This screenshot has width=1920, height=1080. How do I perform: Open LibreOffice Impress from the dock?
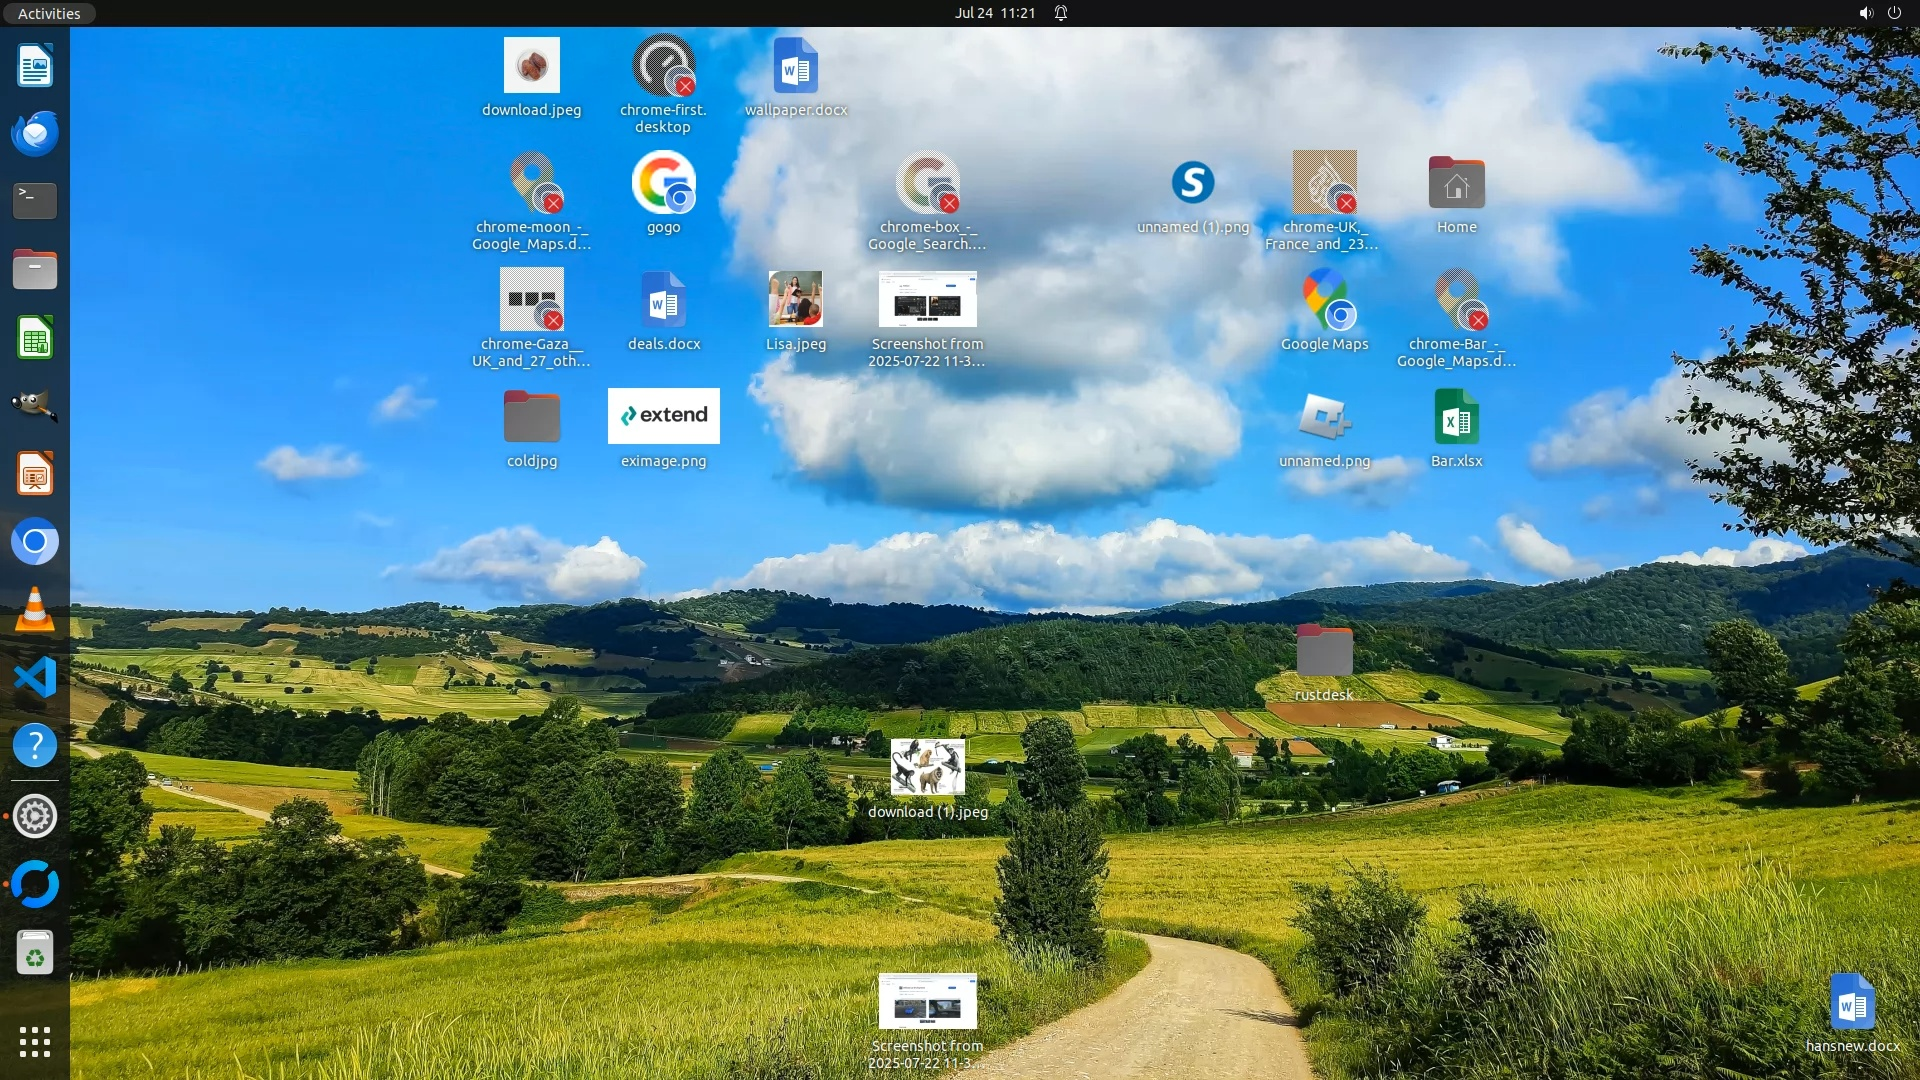35,474
